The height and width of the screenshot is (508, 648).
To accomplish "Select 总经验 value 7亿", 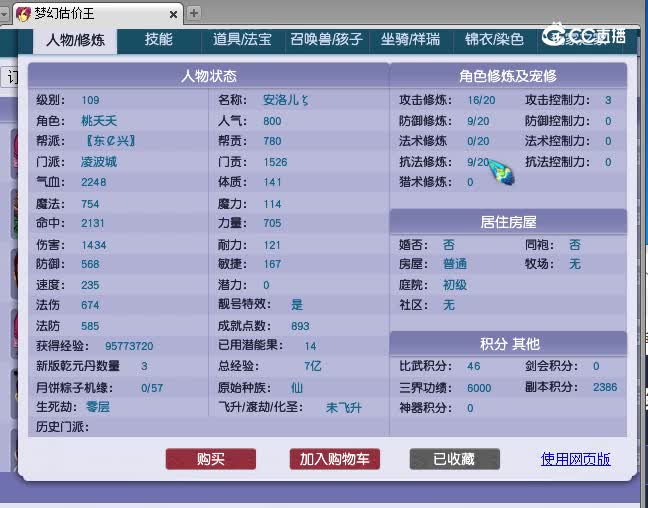I will point(313,366).
